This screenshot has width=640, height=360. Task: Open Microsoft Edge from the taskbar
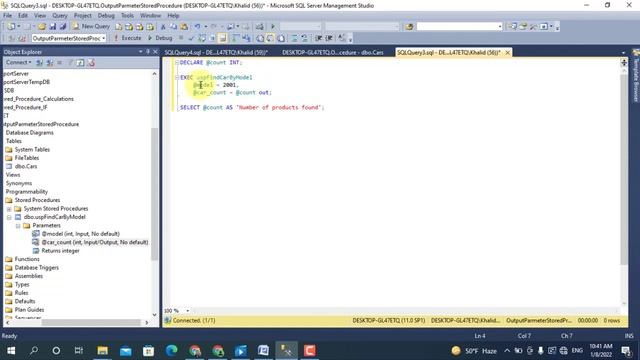(171, 351)
